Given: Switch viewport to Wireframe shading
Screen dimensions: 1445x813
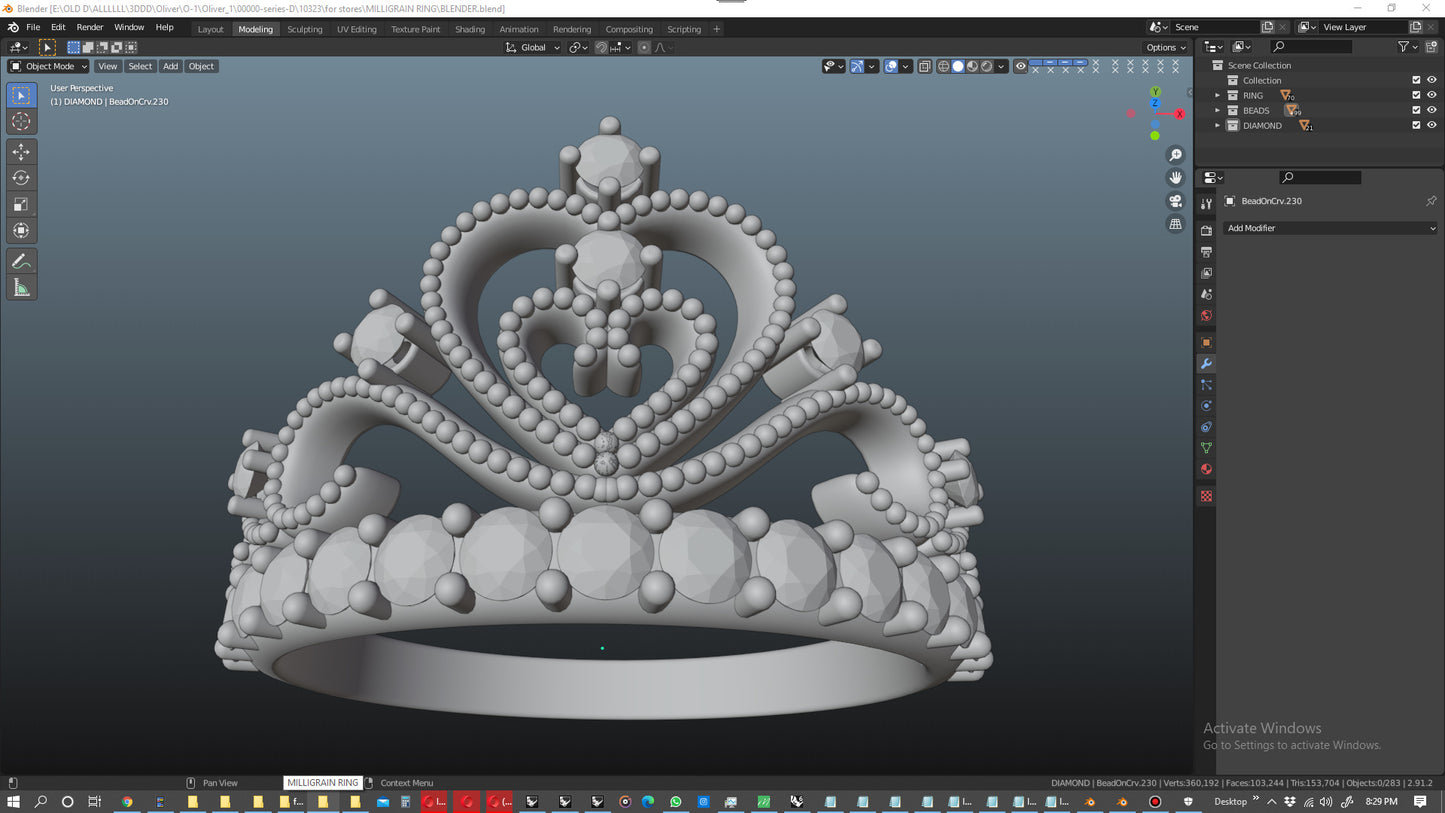Looking at the screenshot, I should (x=944, y=66).
